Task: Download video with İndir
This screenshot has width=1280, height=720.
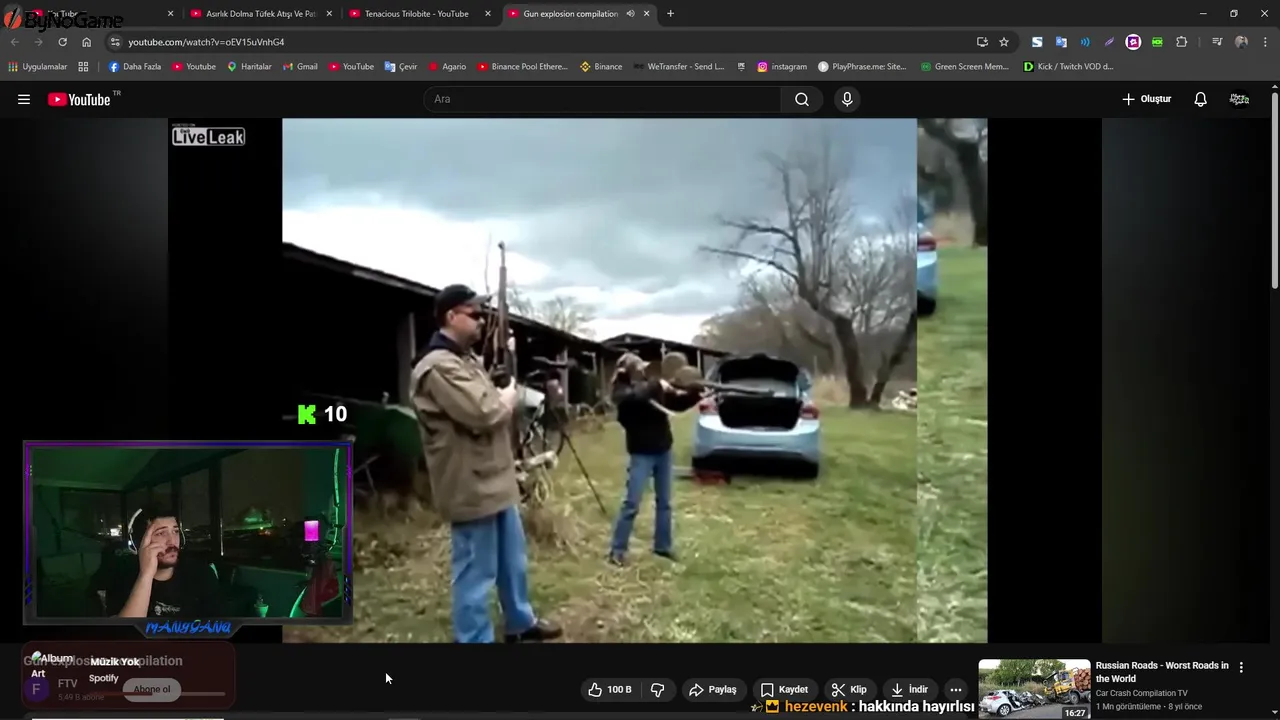Action: pyautogui.click(x=908, y=689)
